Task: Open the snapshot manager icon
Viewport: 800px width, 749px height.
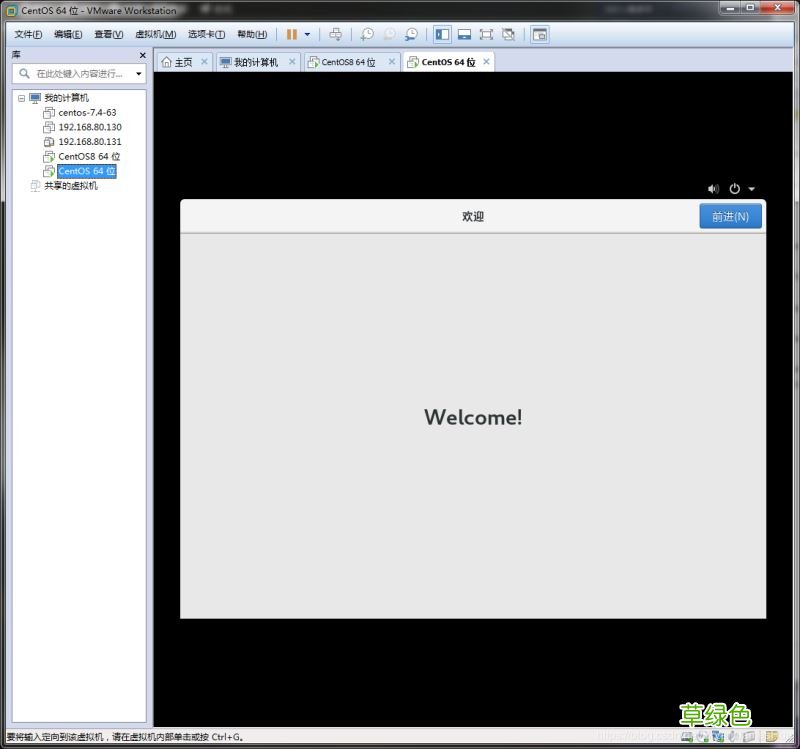Action: click(411, 34)
